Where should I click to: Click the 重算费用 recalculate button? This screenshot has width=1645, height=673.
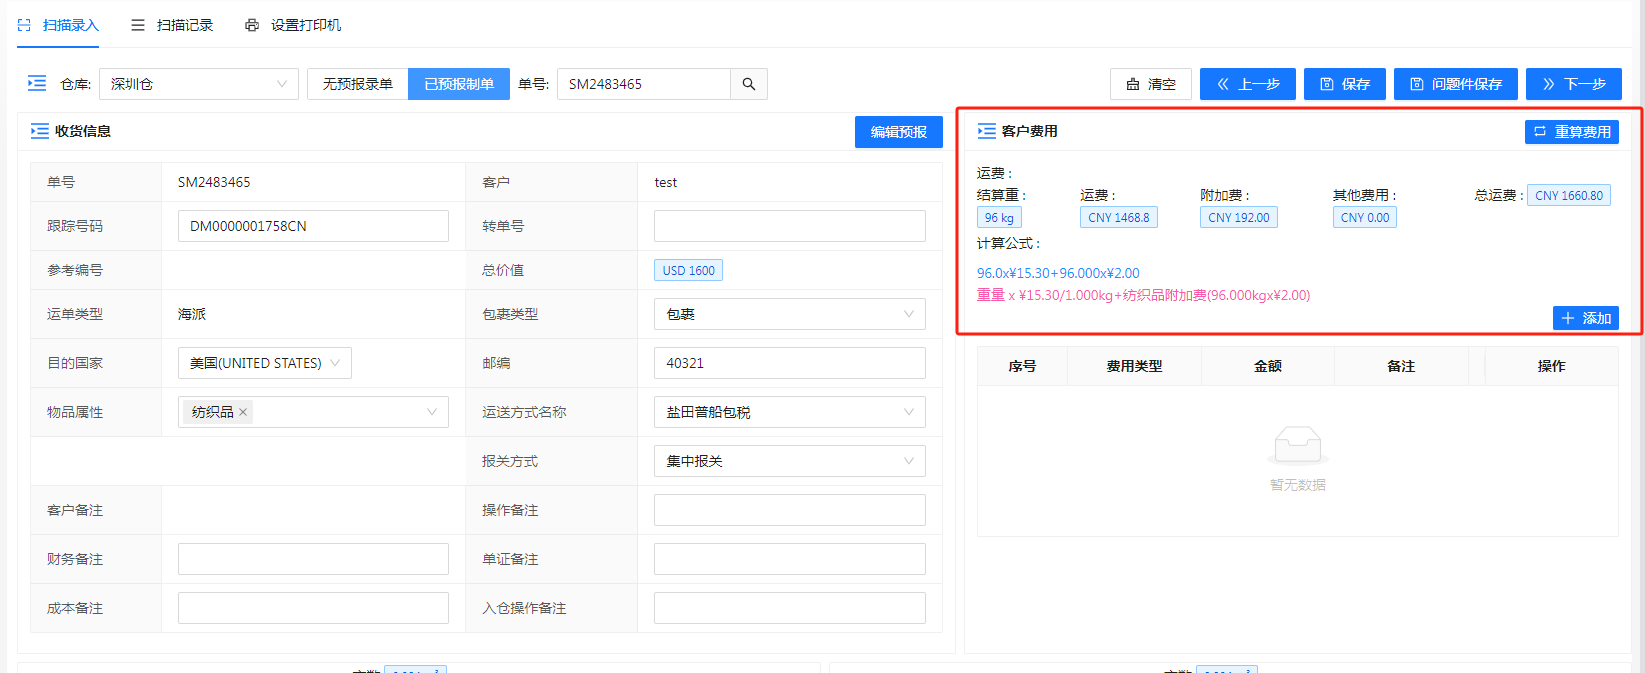click(1571, 132)
